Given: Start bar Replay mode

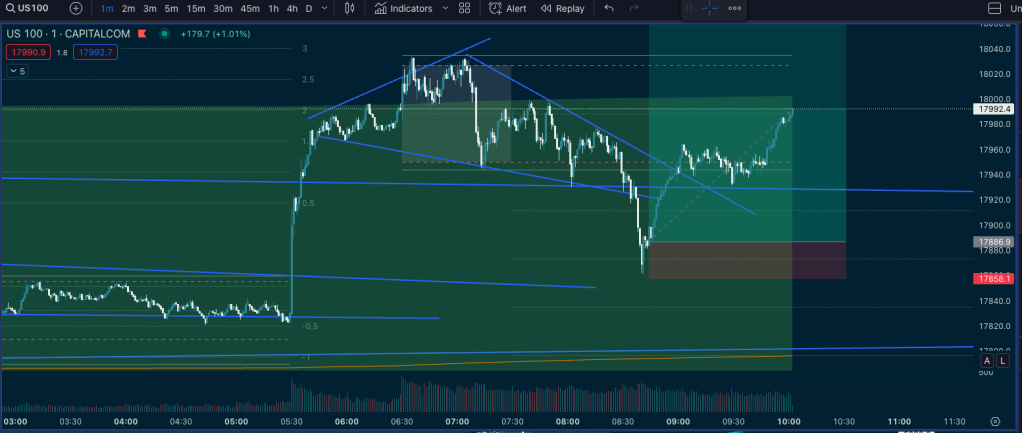Looking at the screenshot, I should tap(562, 8).
